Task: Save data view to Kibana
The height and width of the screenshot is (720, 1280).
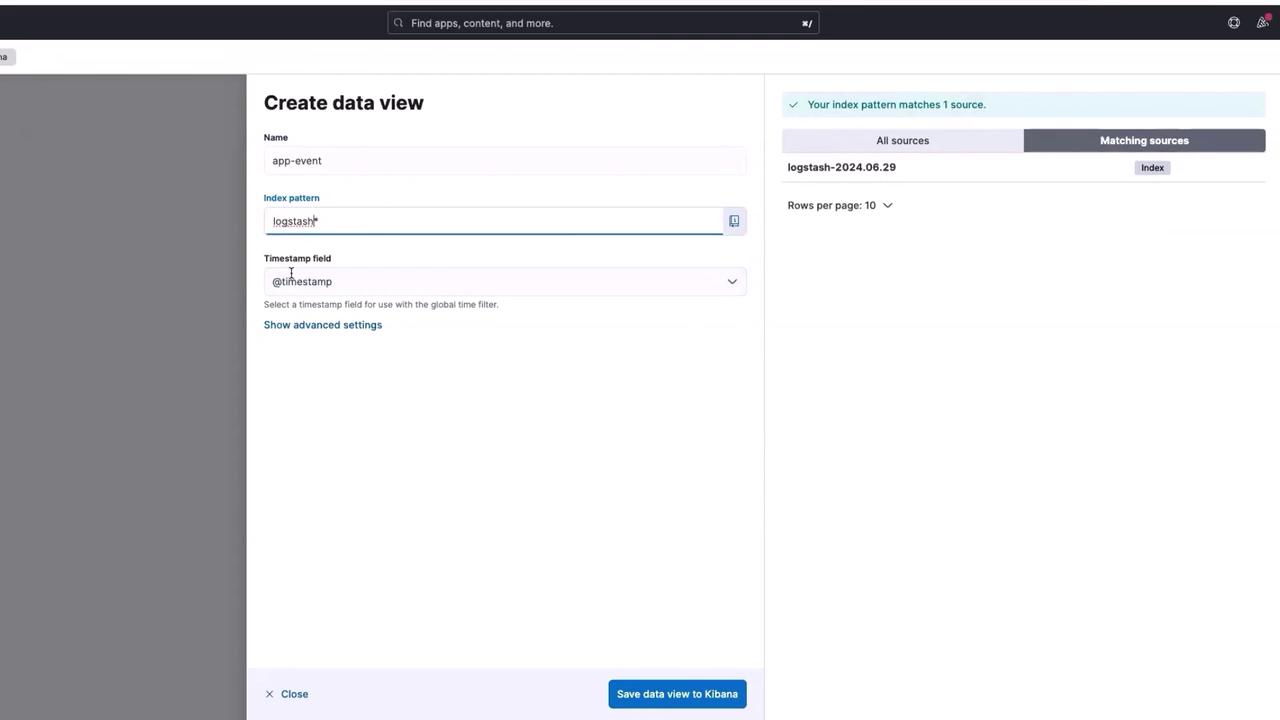Action: [x=677, y=694]
